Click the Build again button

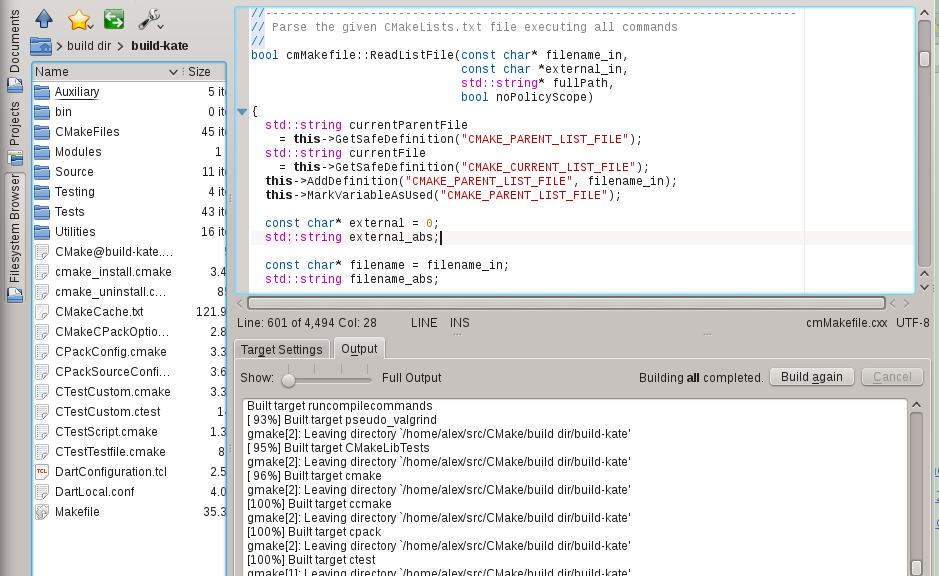811,377
